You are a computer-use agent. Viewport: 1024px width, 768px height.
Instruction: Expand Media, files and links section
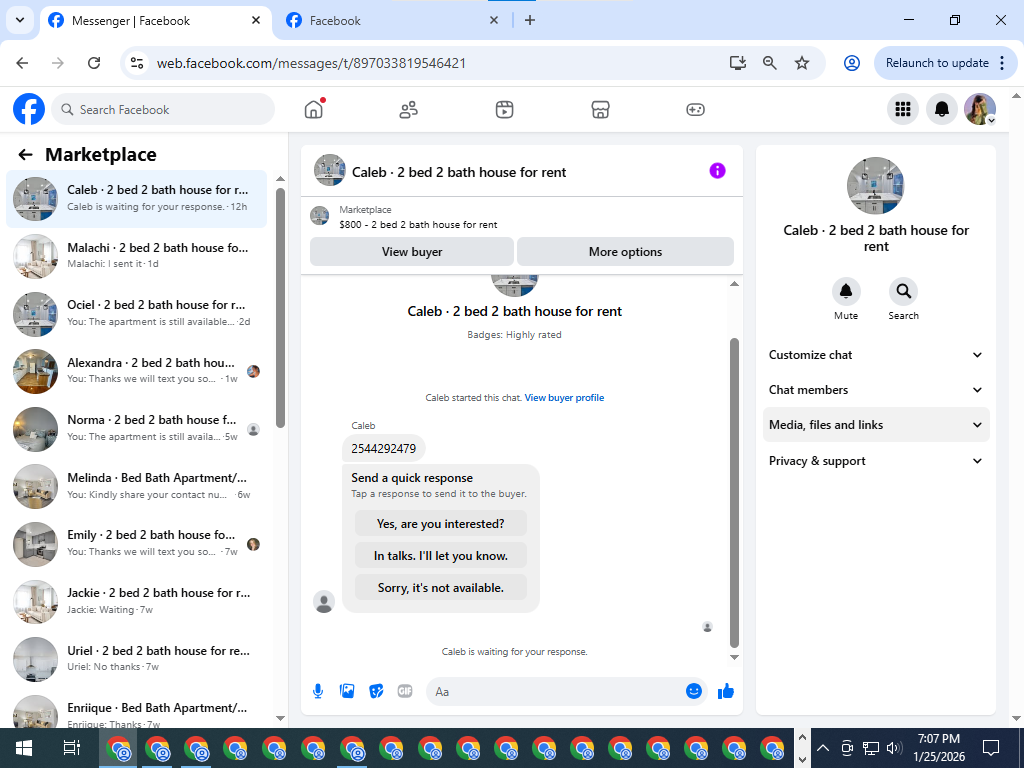coord(876,424)
